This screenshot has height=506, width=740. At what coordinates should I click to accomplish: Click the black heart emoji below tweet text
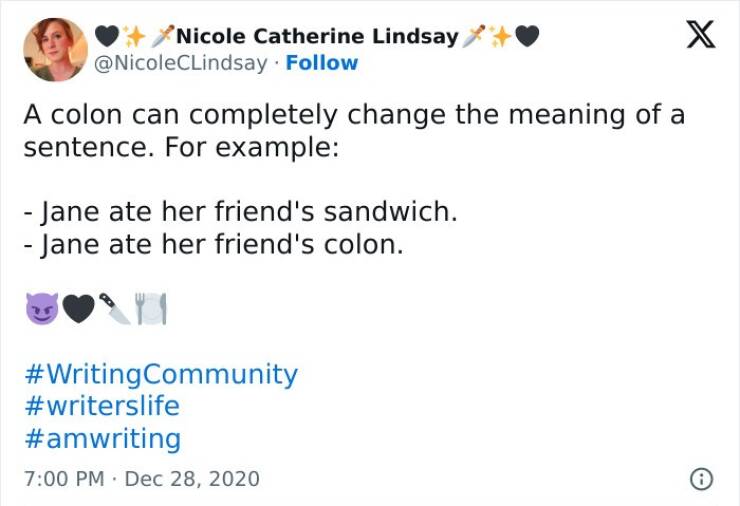pyautogui.click(x=79, y=311)
